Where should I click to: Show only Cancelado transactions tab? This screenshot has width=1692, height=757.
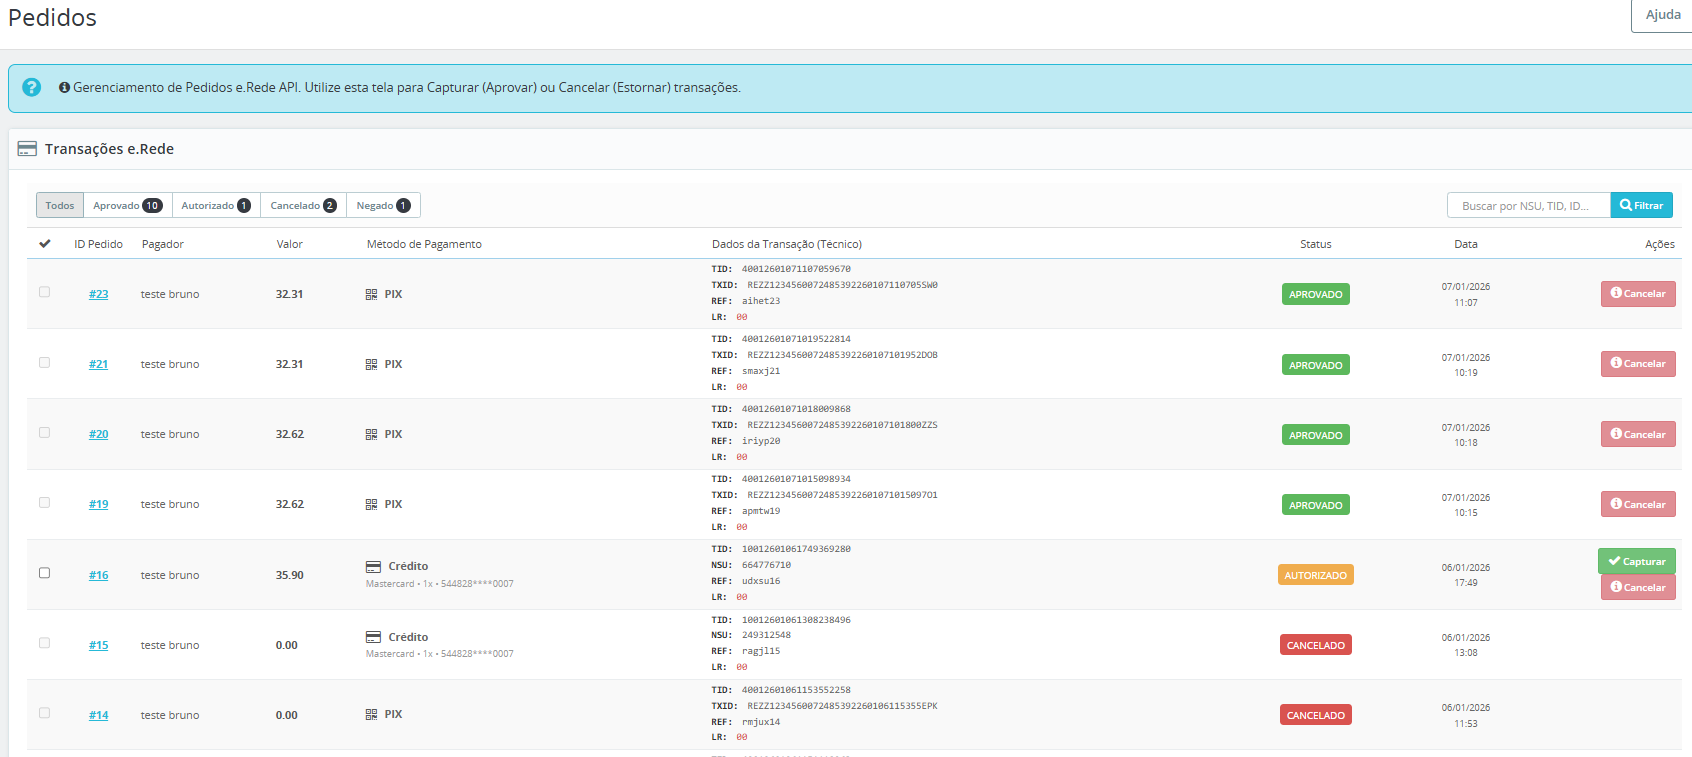[303, 205]
